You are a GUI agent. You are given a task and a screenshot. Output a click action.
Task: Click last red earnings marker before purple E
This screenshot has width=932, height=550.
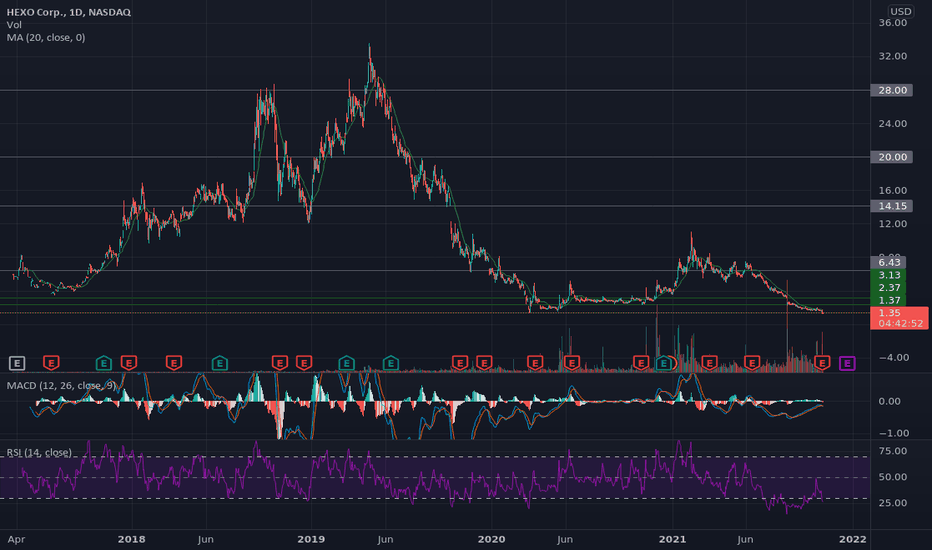(822, 362)
